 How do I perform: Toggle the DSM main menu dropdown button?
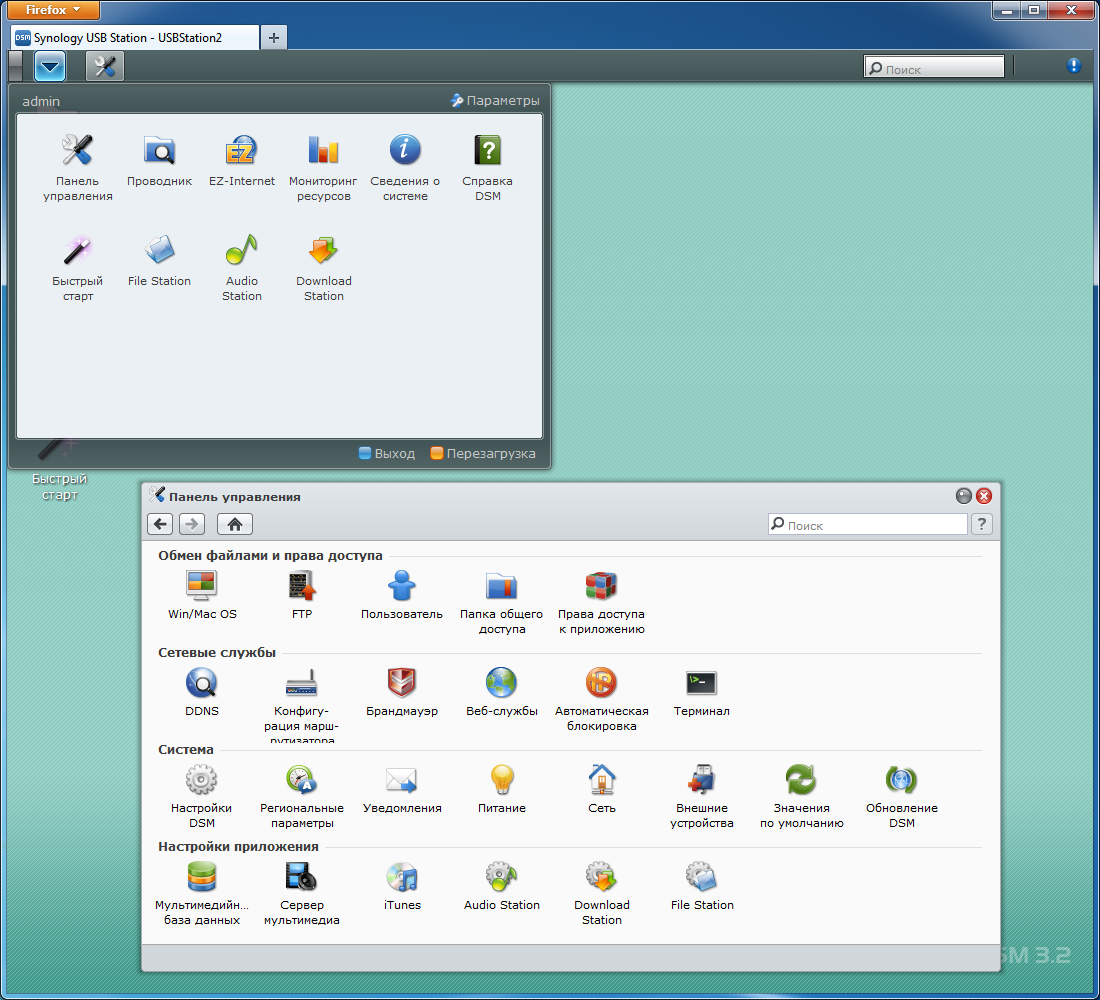[x=50, y=66]
